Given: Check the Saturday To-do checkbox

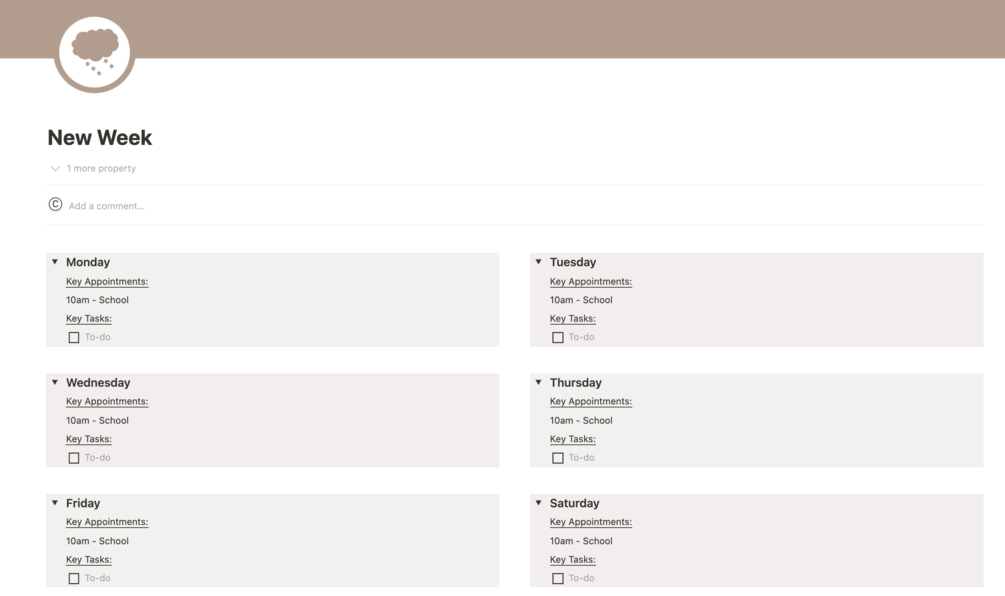Looking at the screenshot, I should [558, 578].
